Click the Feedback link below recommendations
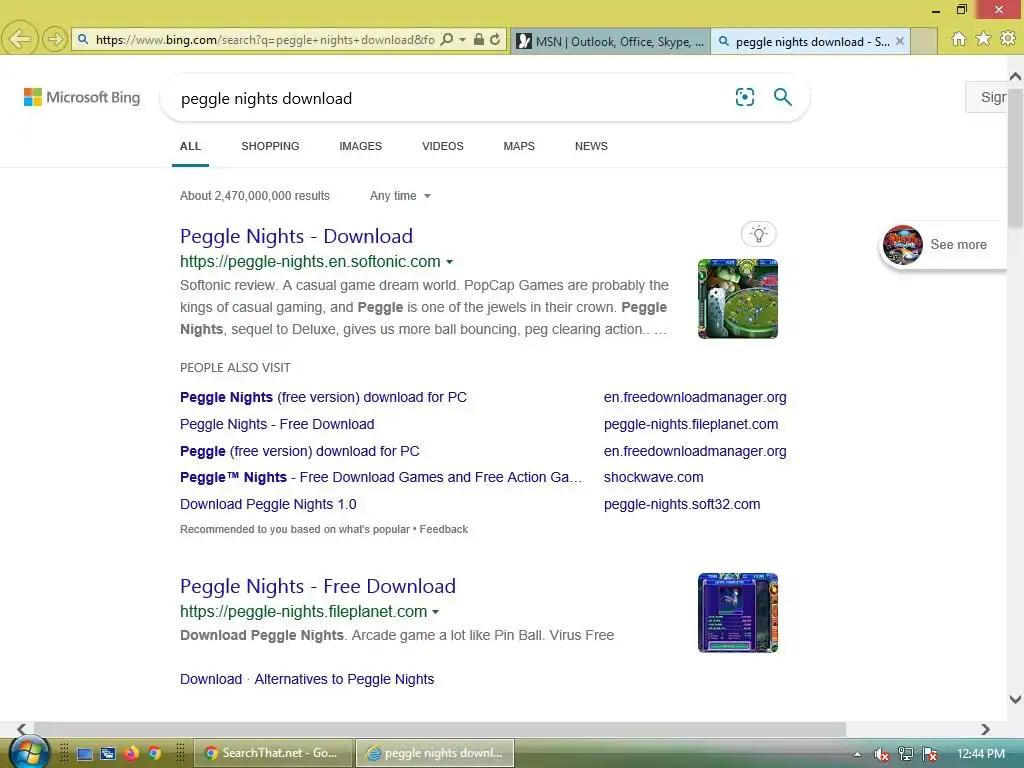This screenshot has height=768, width=1024. [443, 530]
